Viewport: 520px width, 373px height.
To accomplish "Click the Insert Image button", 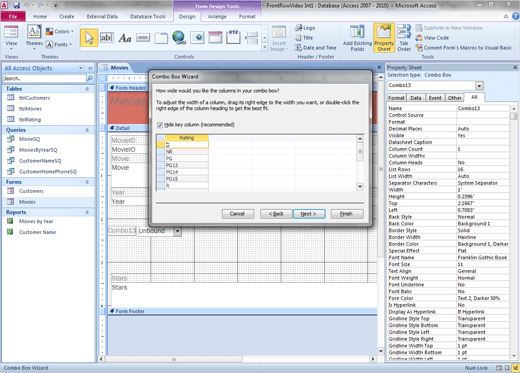I will click(279, 39).
